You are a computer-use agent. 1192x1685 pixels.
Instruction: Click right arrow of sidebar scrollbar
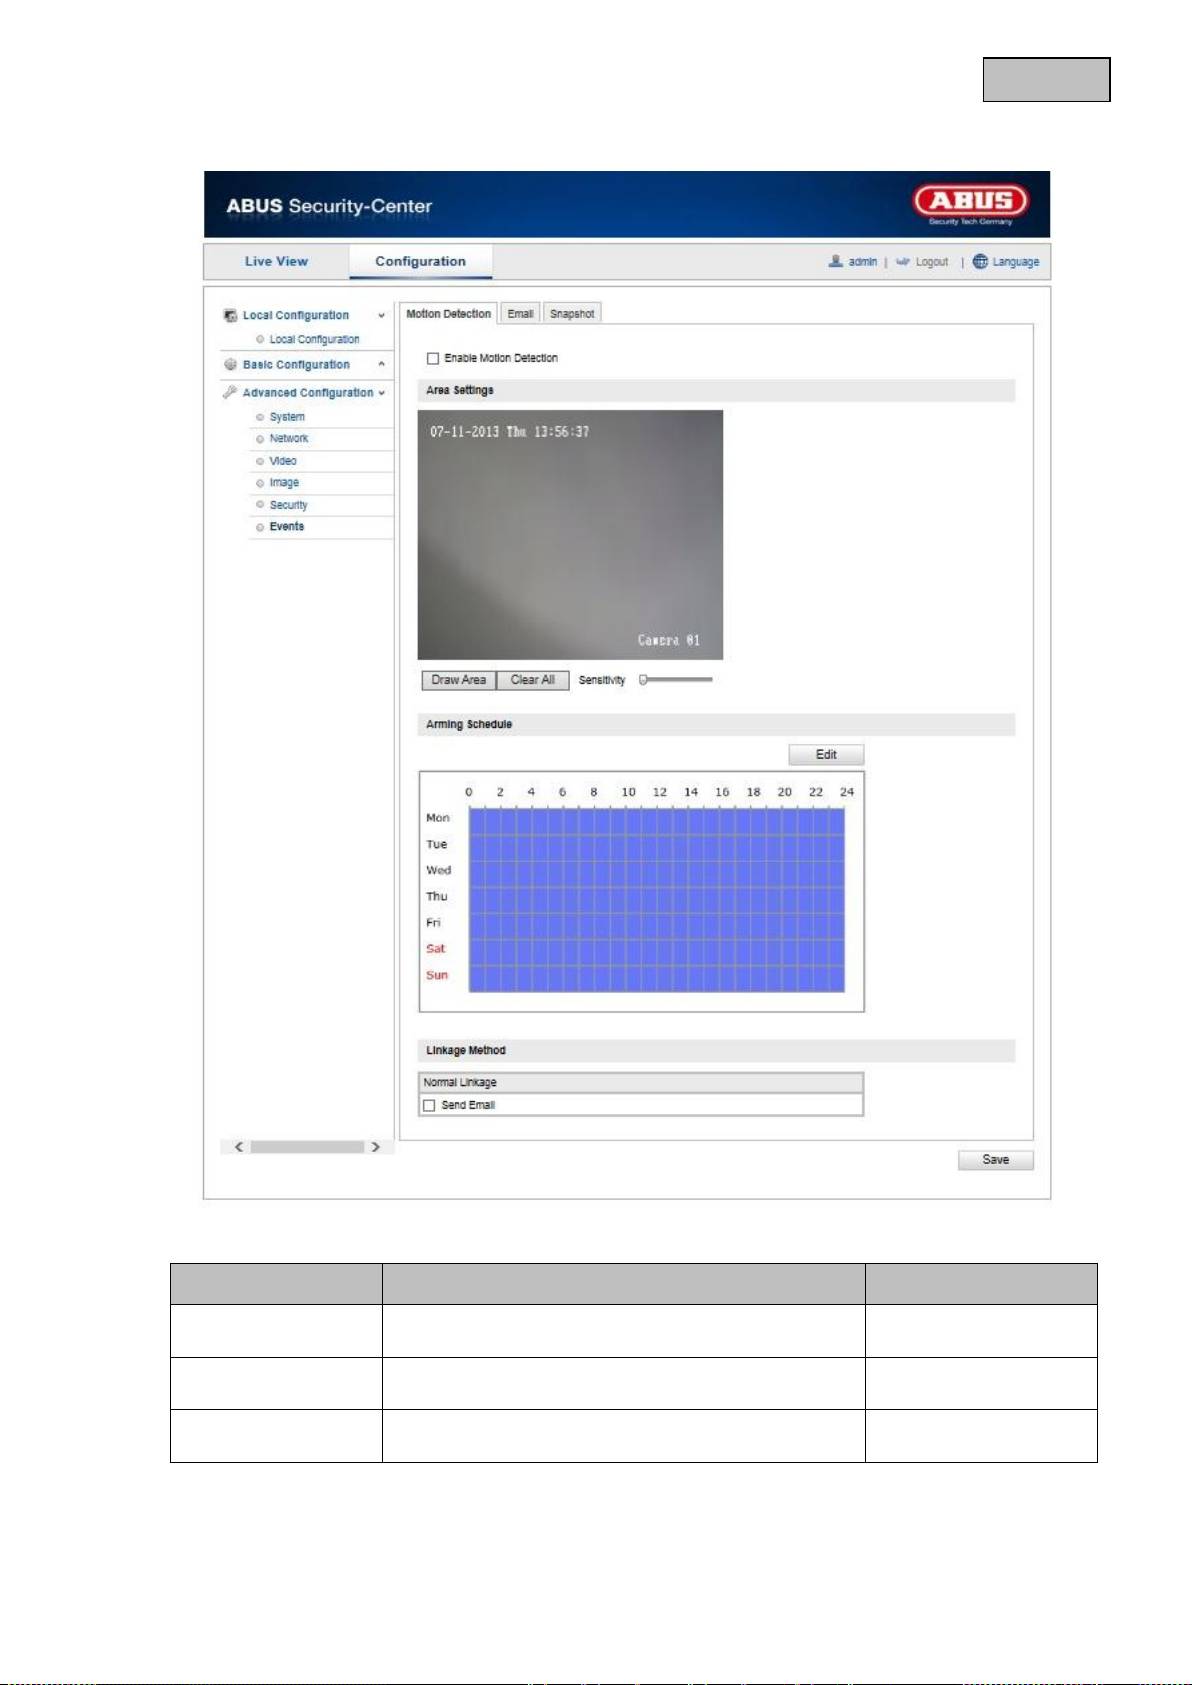[x=376, y=1147]
